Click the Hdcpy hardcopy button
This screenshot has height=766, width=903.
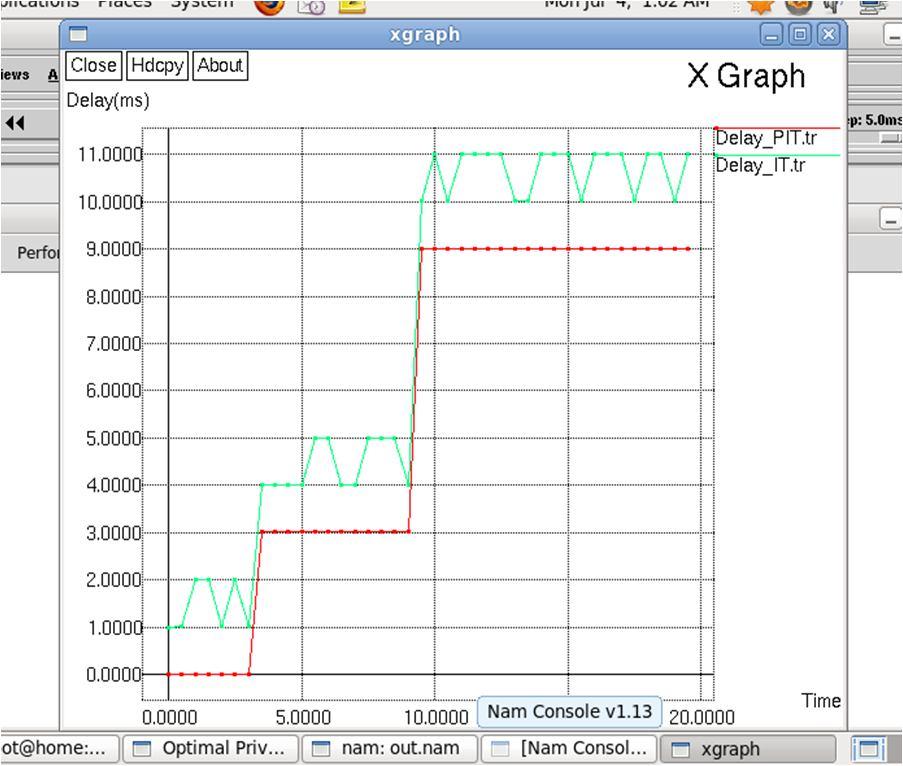pyautogui.click(x=157, y=65)
